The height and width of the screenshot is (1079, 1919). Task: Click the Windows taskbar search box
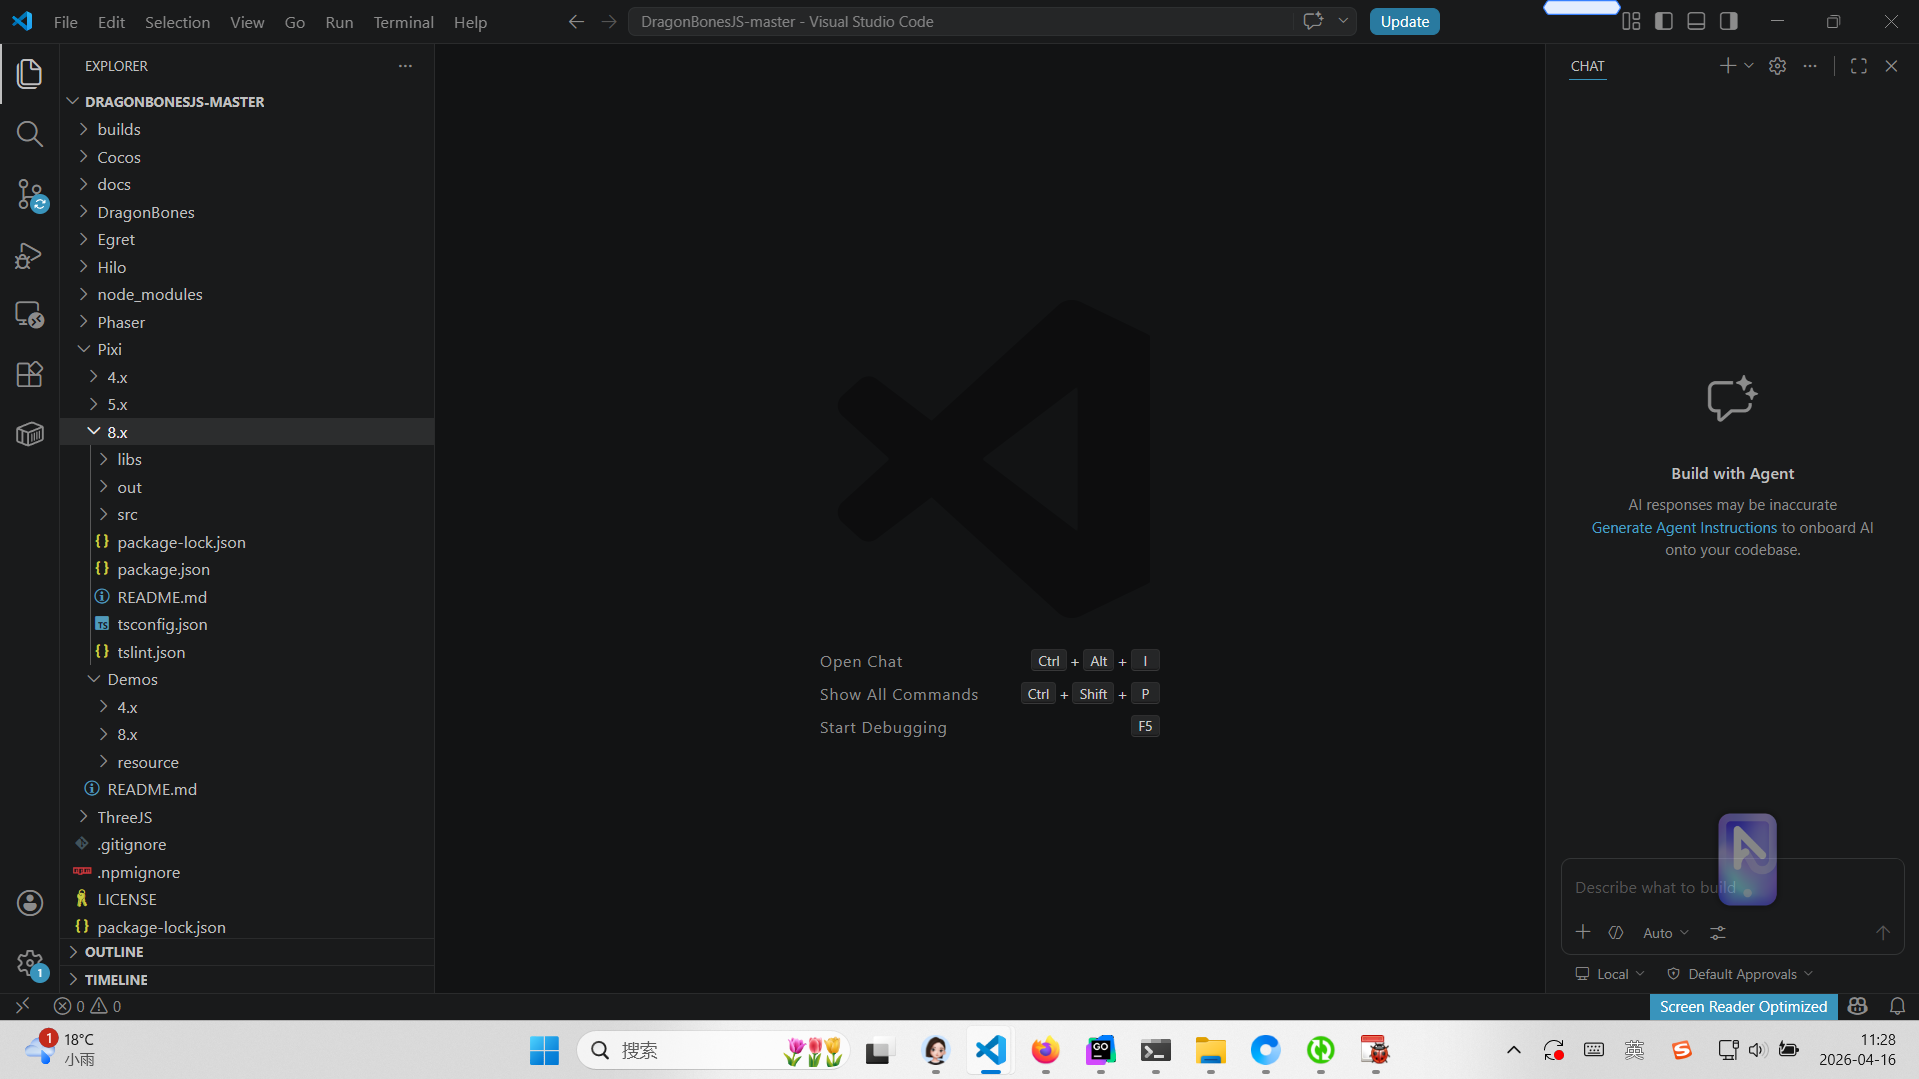click(713, 1050)
